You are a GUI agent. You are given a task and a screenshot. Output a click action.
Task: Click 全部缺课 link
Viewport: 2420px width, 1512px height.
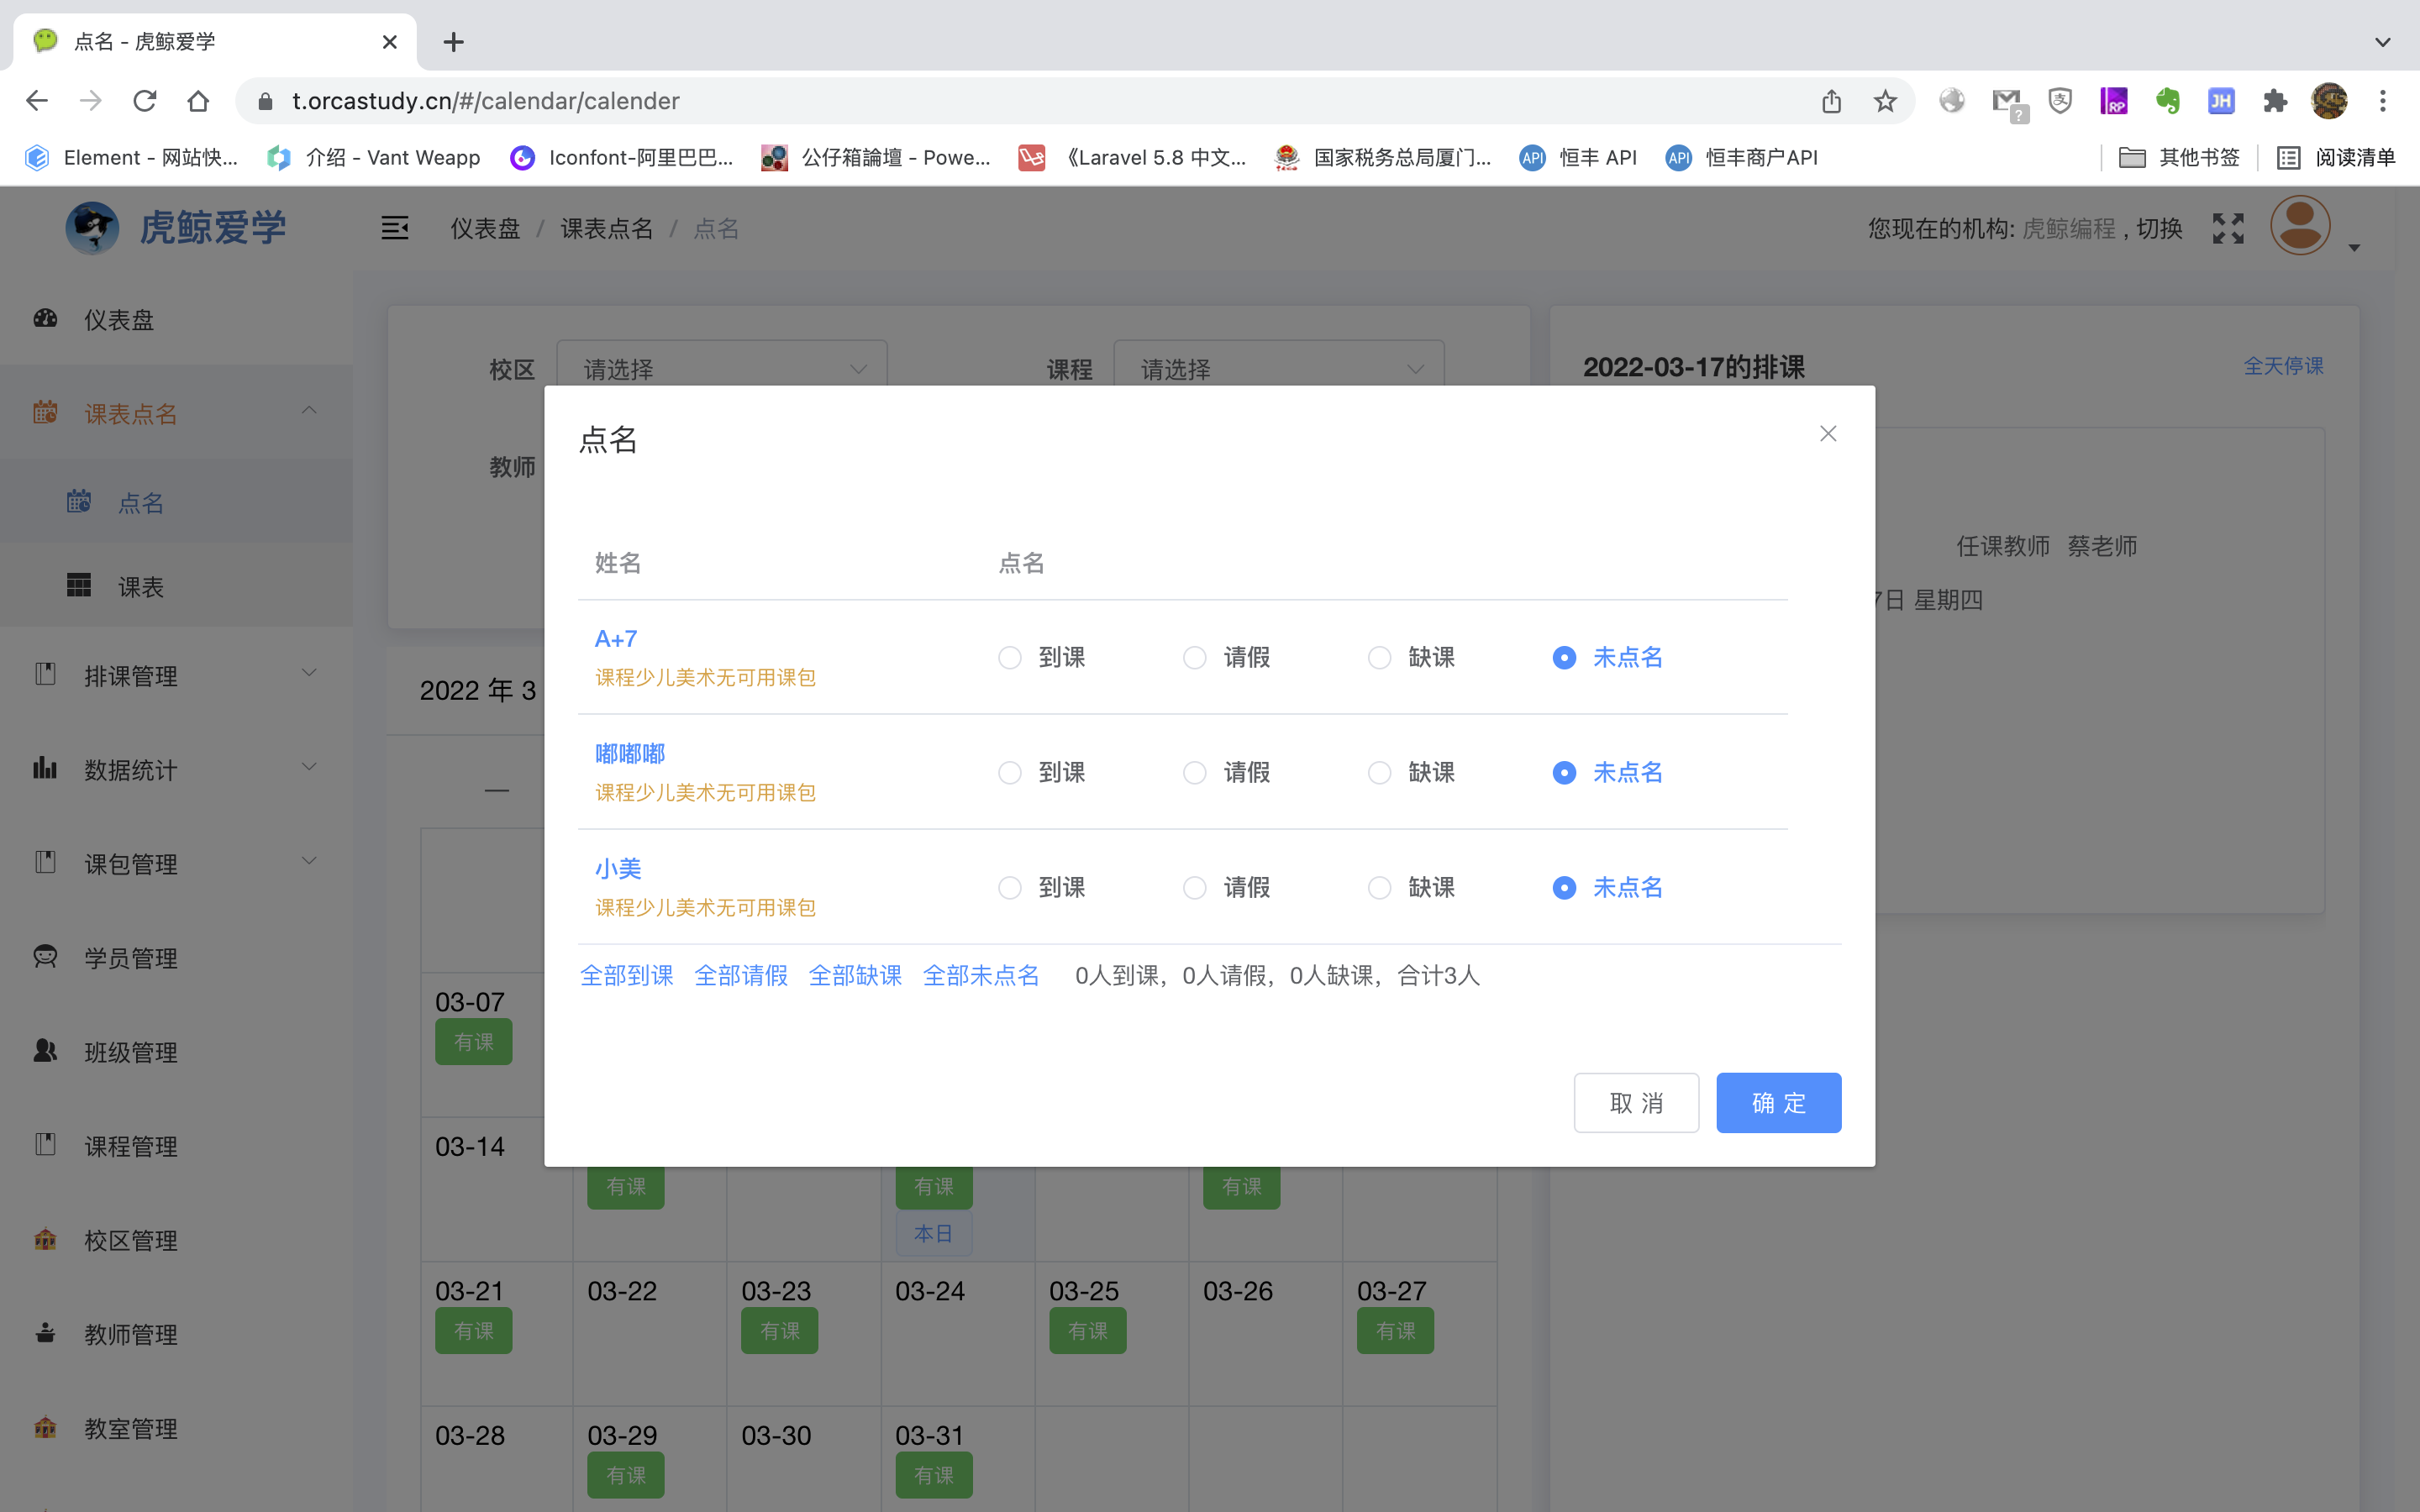(x=855, y=975)
